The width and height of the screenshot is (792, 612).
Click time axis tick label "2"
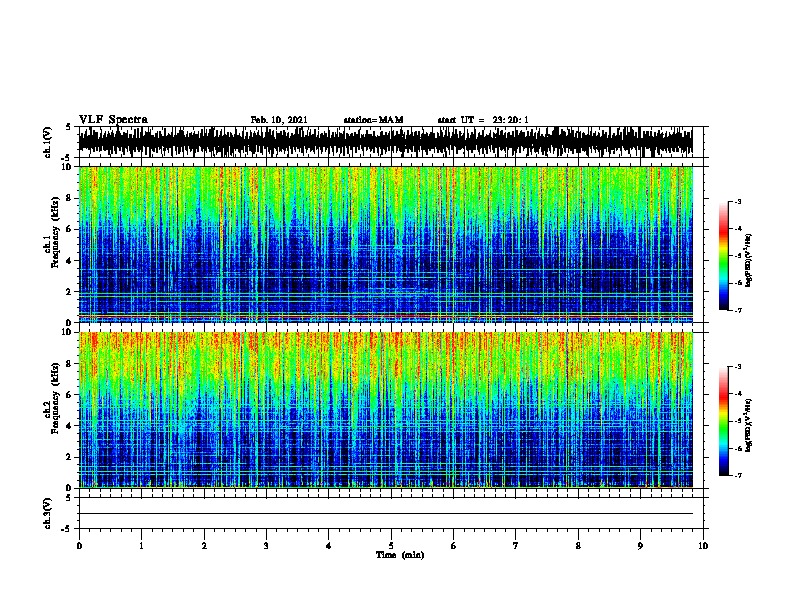pyautogui.click(x=204, y=546)
